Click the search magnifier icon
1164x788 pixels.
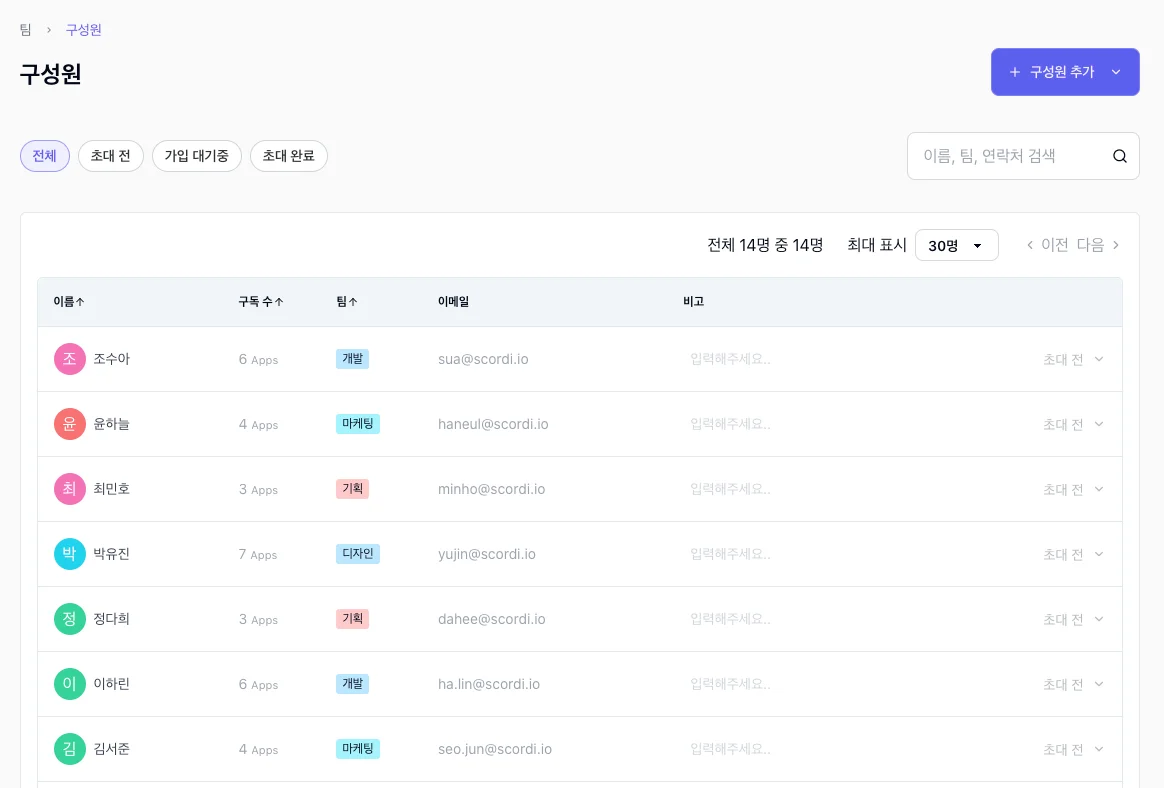click(1119, 156)
